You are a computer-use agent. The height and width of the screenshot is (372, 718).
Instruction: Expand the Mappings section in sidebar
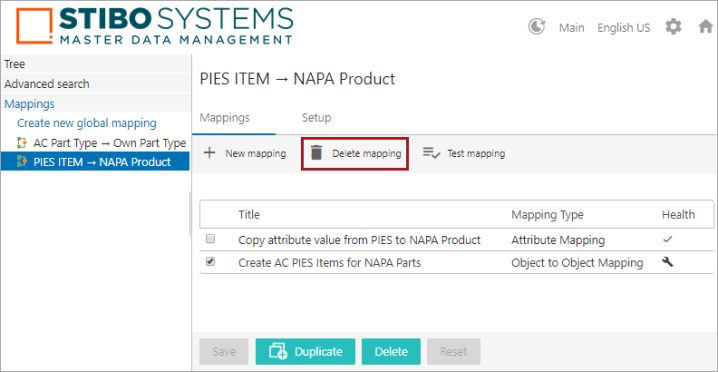(29, 104)
